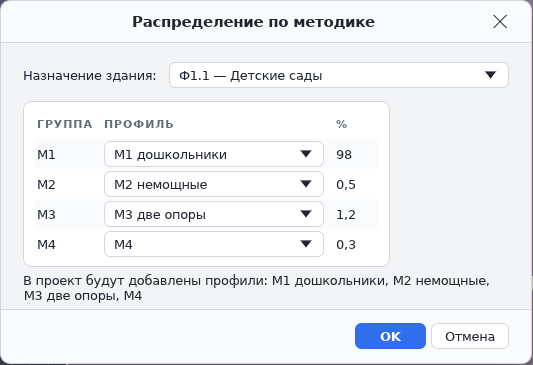This screenshot has height=365, width=533.
Task: Select the 0,3 percent value
Action: click(x=346, y=244)
